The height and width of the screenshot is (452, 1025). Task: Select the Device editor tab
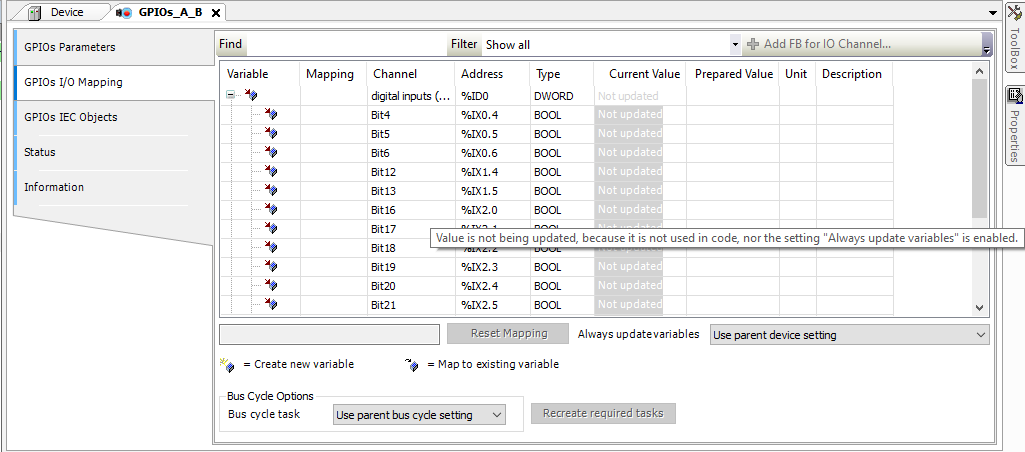66,12
